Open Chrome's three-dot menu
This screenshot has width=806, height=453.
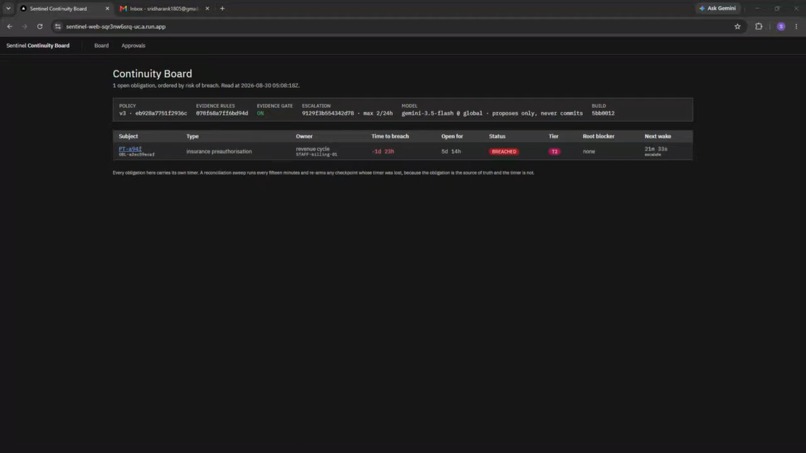click(796, 26)
